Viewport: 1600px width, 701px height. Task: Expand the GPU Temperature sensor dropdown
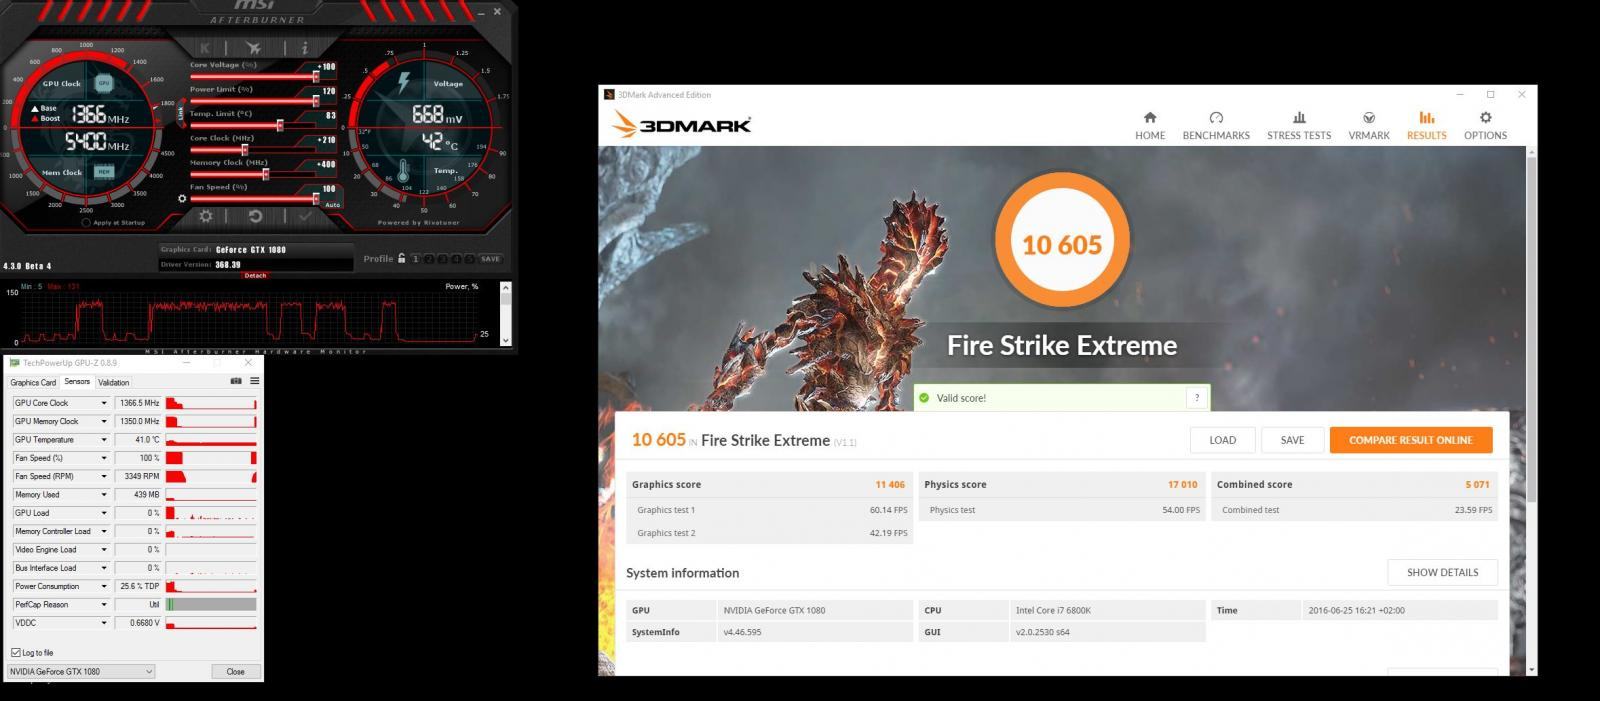104,440
